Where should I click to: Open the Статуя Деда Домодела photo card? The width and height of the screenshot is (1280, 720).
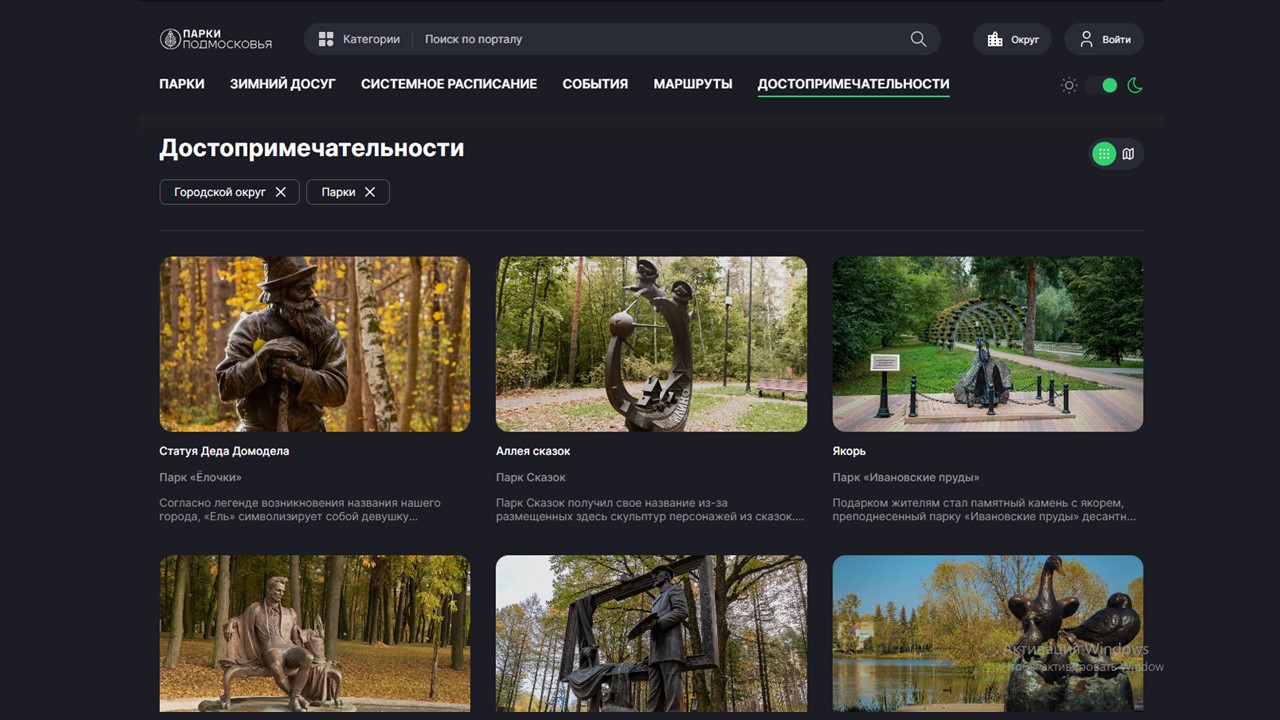[315, 344]
